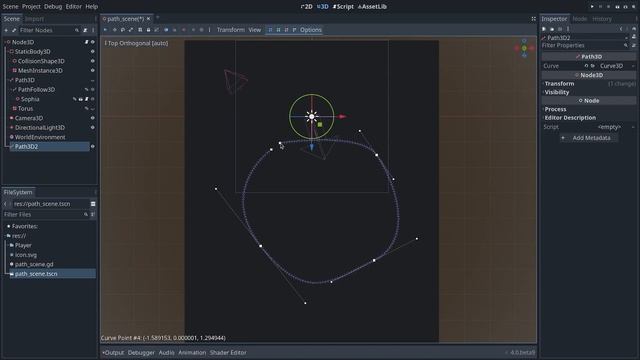This screenshot has width=640, height=360.
Task: Open the Project menu
Action: tap(31, 7)
